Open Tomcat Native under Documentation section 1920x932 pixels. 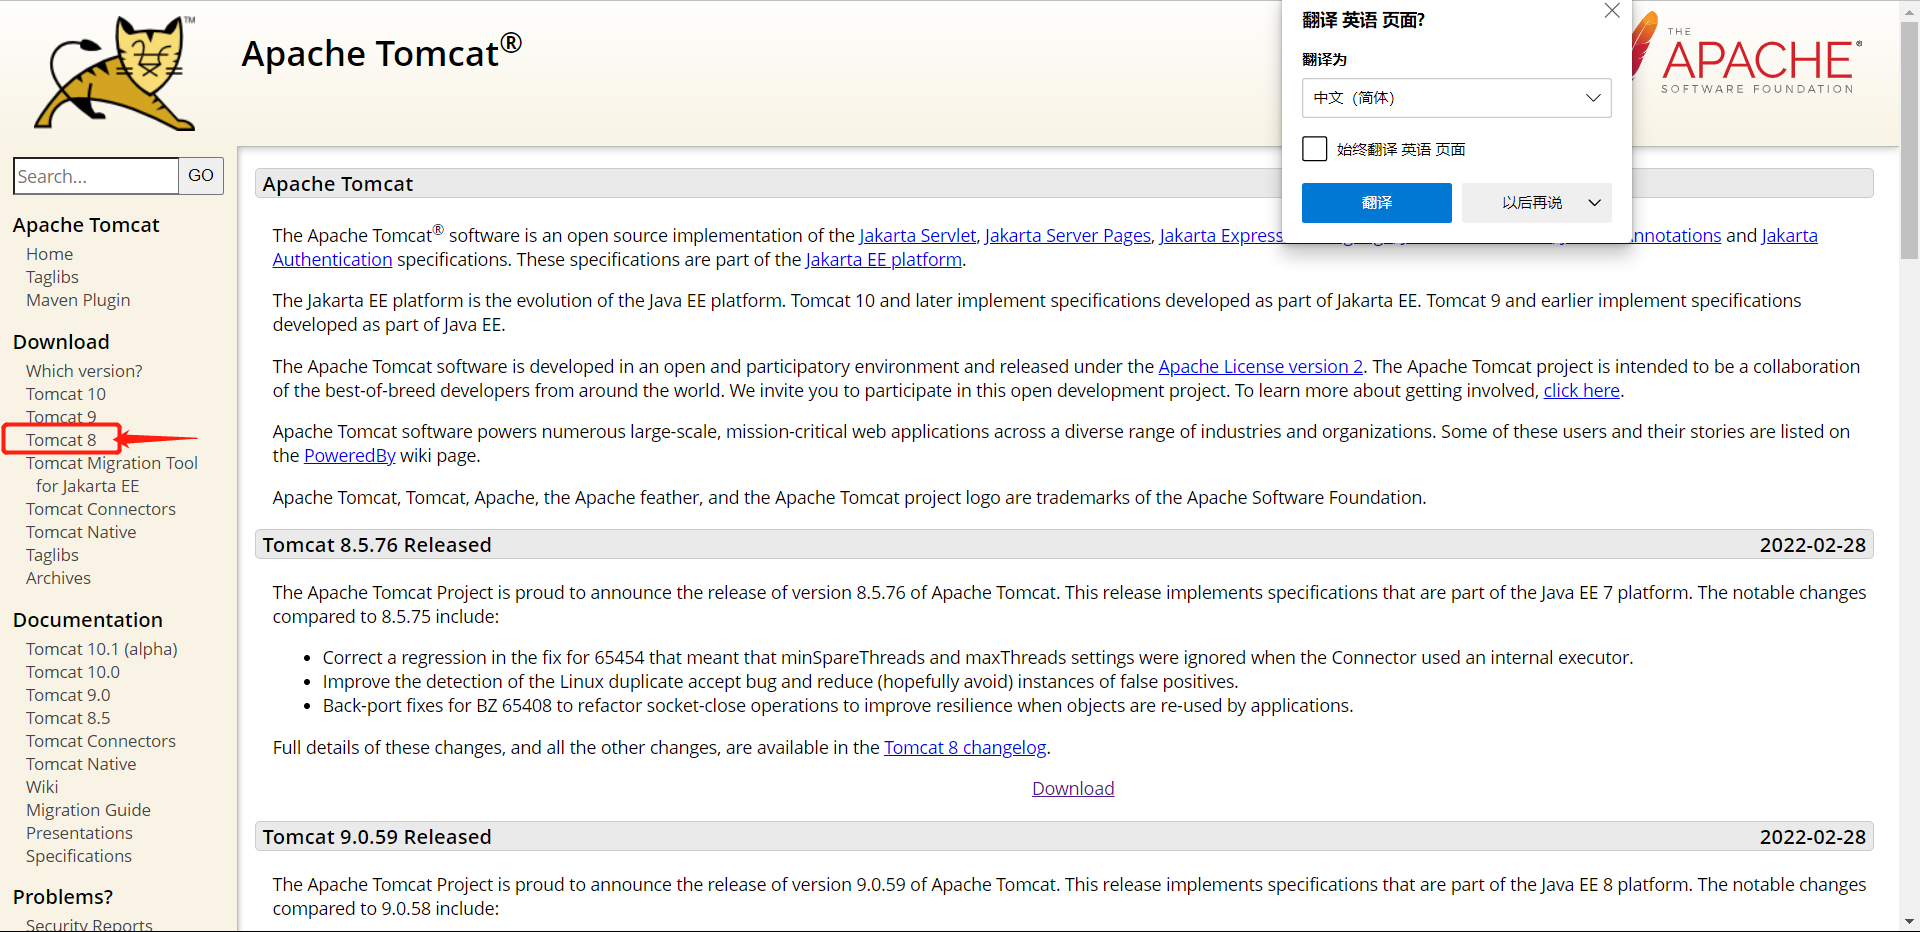[x=81, y=764]
